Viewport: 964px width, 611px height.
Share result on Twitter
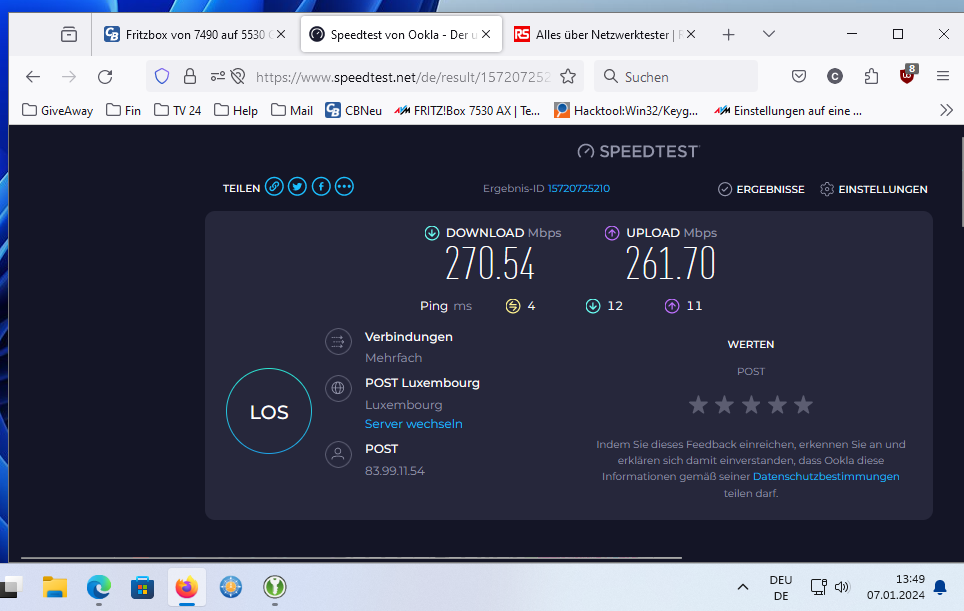[298, 186]
